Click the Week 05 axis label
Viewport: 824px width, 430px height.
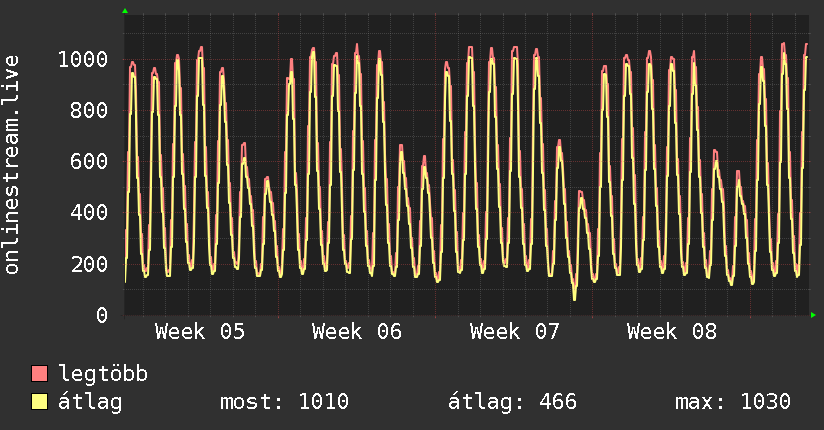[199, 332]
